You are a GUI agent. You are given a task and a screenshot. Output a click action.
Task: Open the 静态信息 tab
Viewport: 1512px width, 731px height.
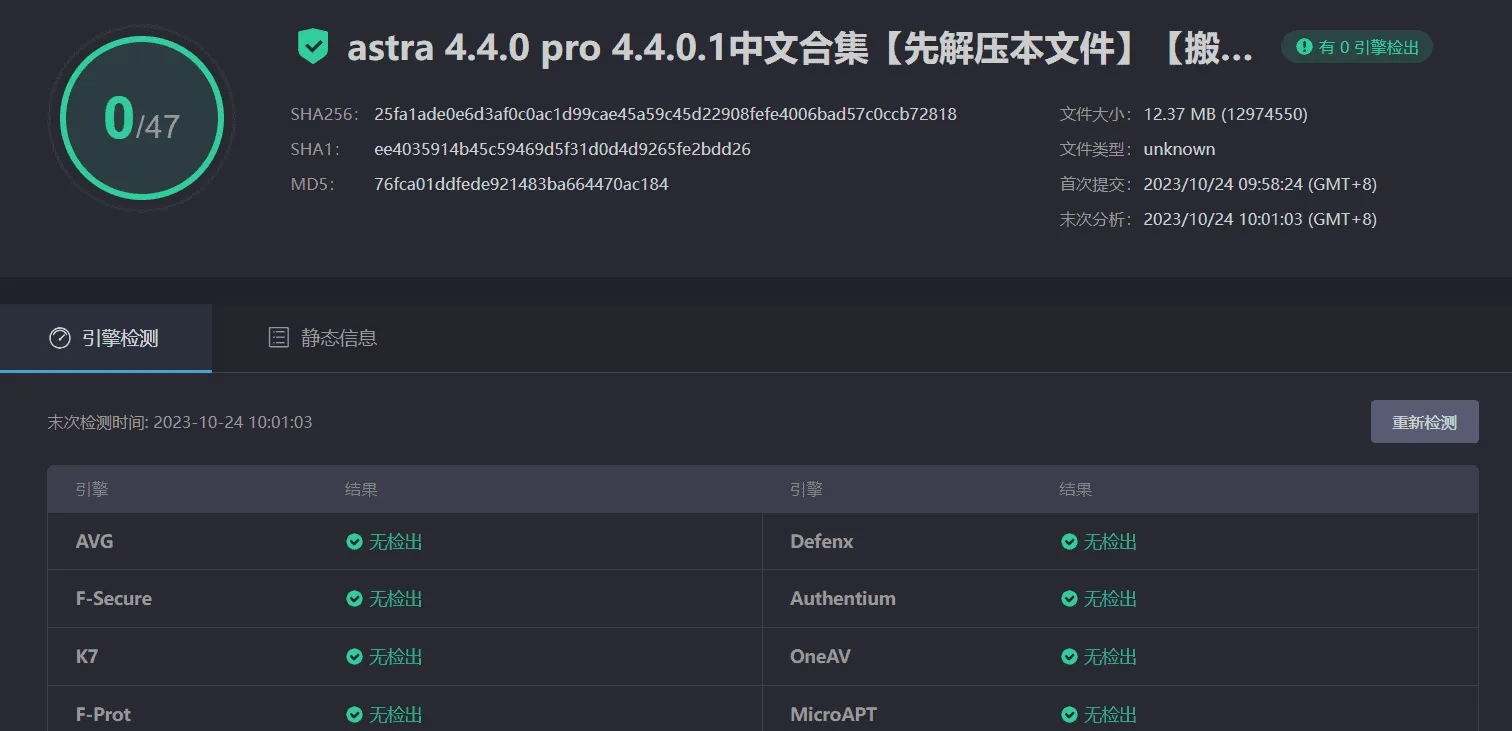point(323,338)
